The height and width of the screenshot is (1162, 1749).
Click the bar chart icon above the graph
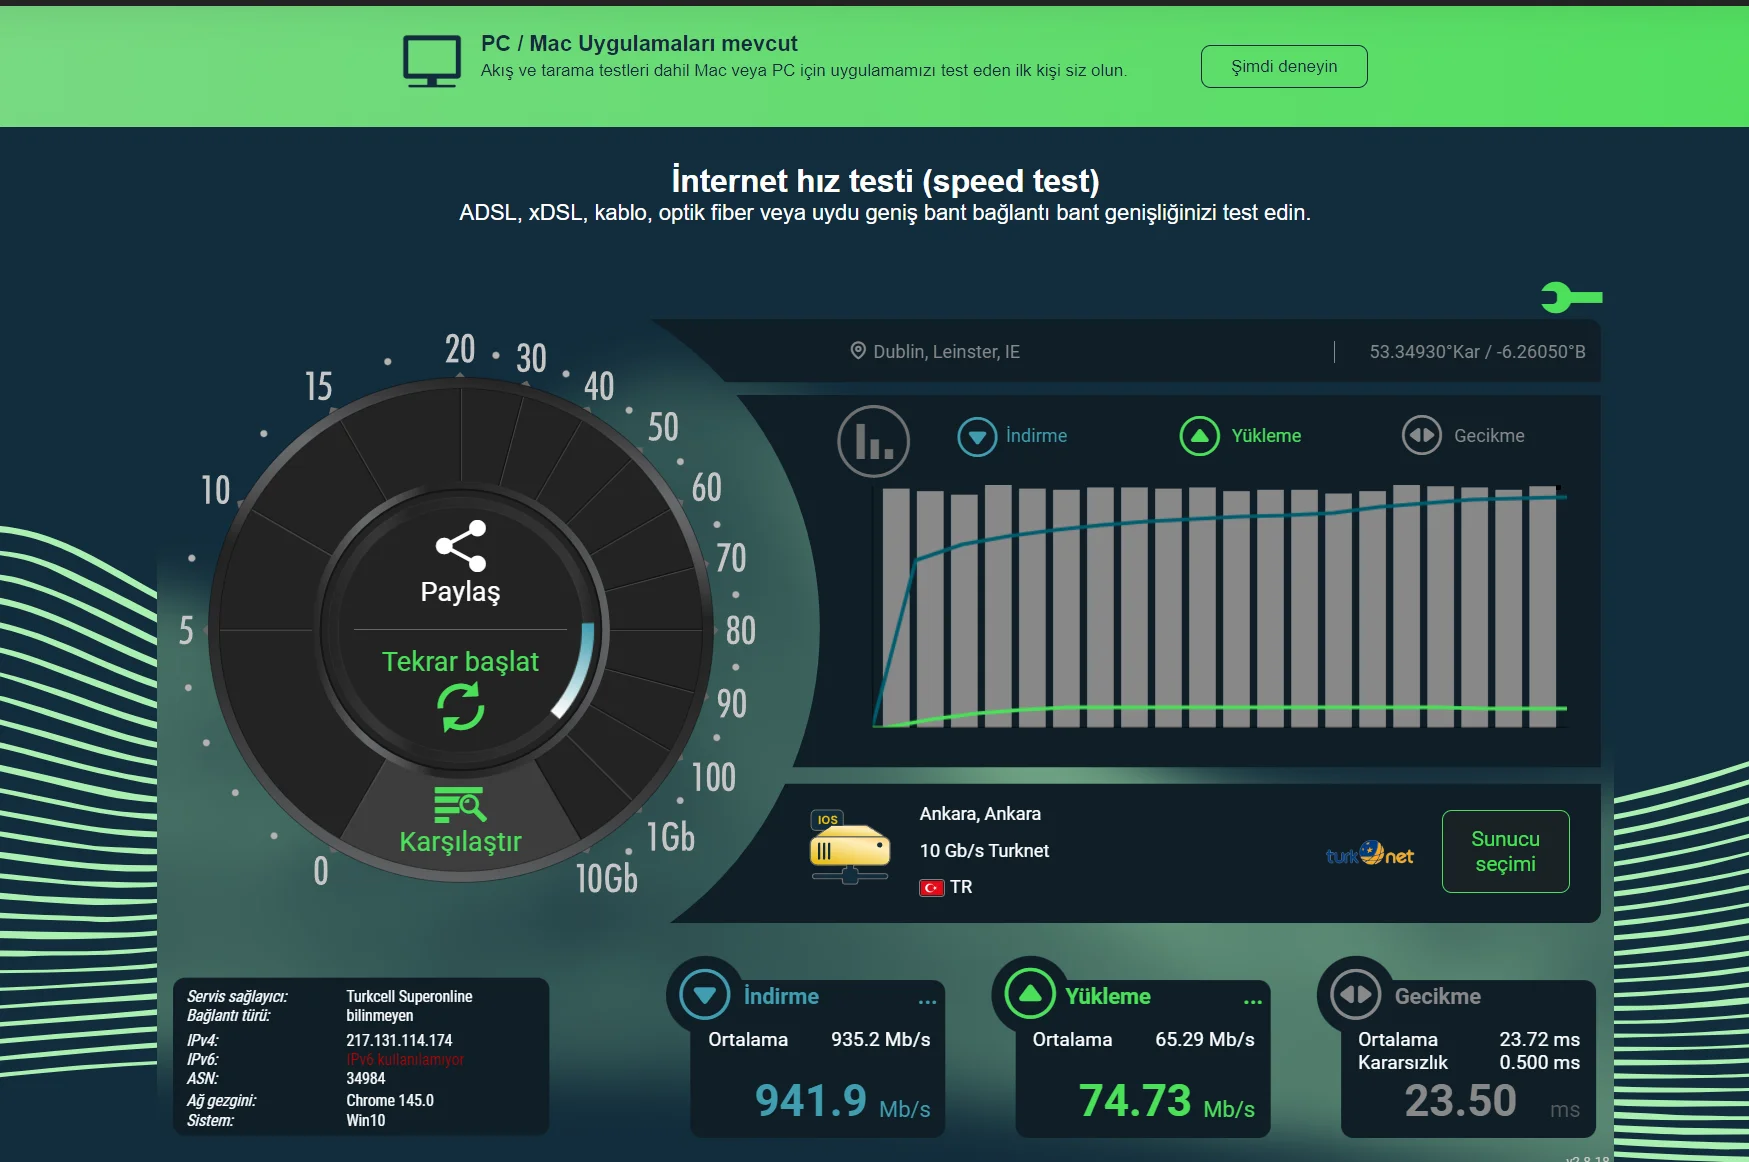[873, 441]
